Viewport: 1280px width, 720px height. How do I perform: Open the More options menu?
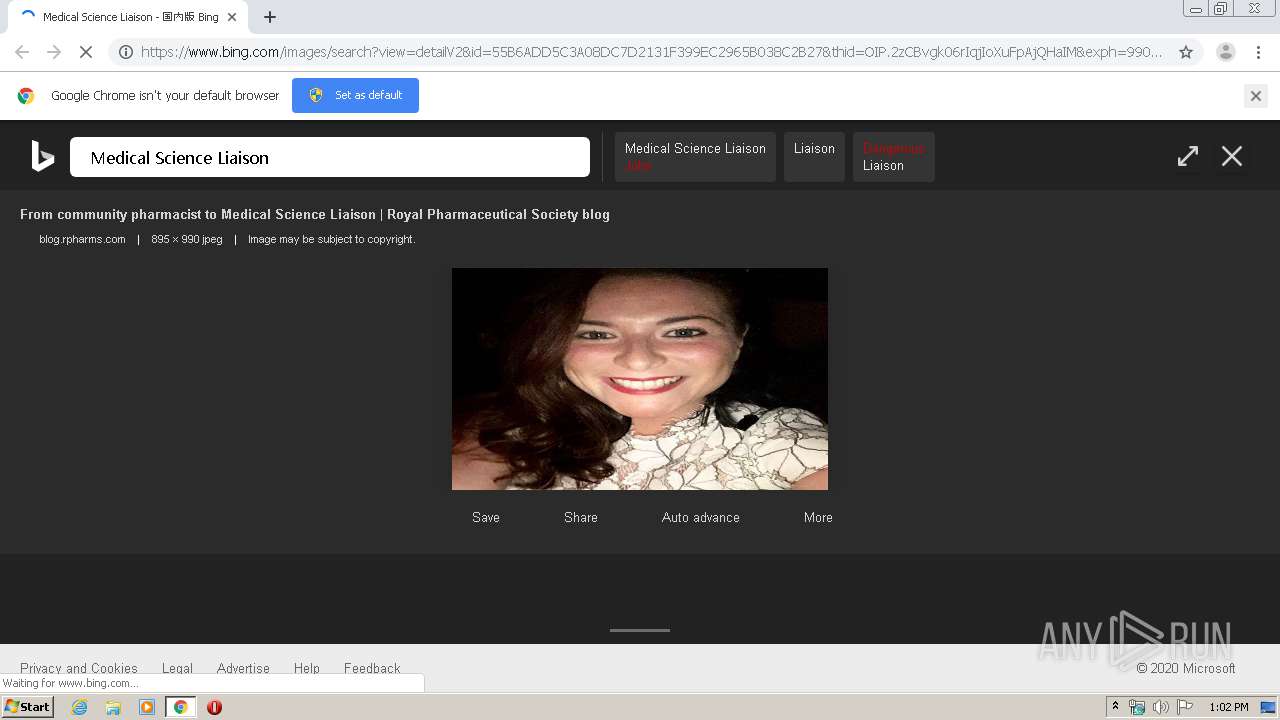click(818, 517)
